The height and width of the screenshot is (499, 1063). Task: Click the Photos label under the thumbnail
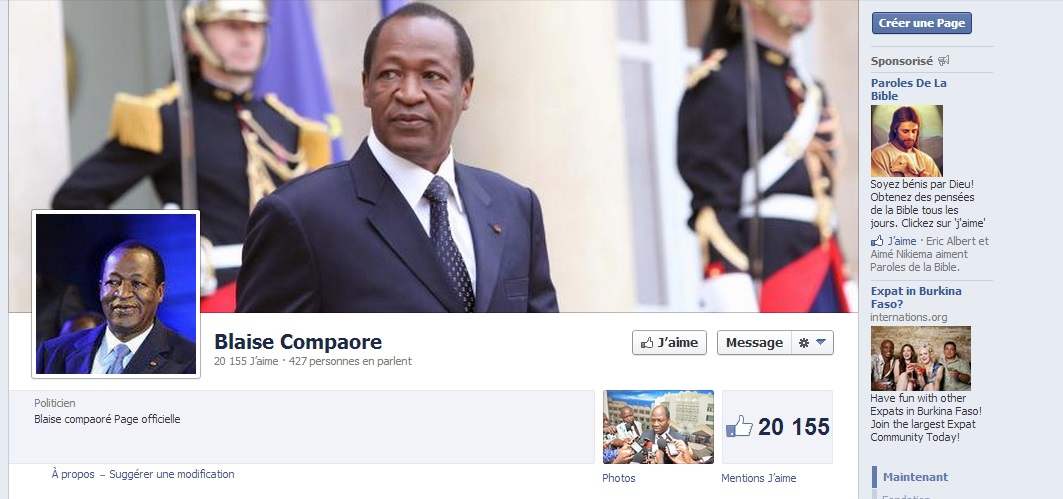tap(619, 478)
